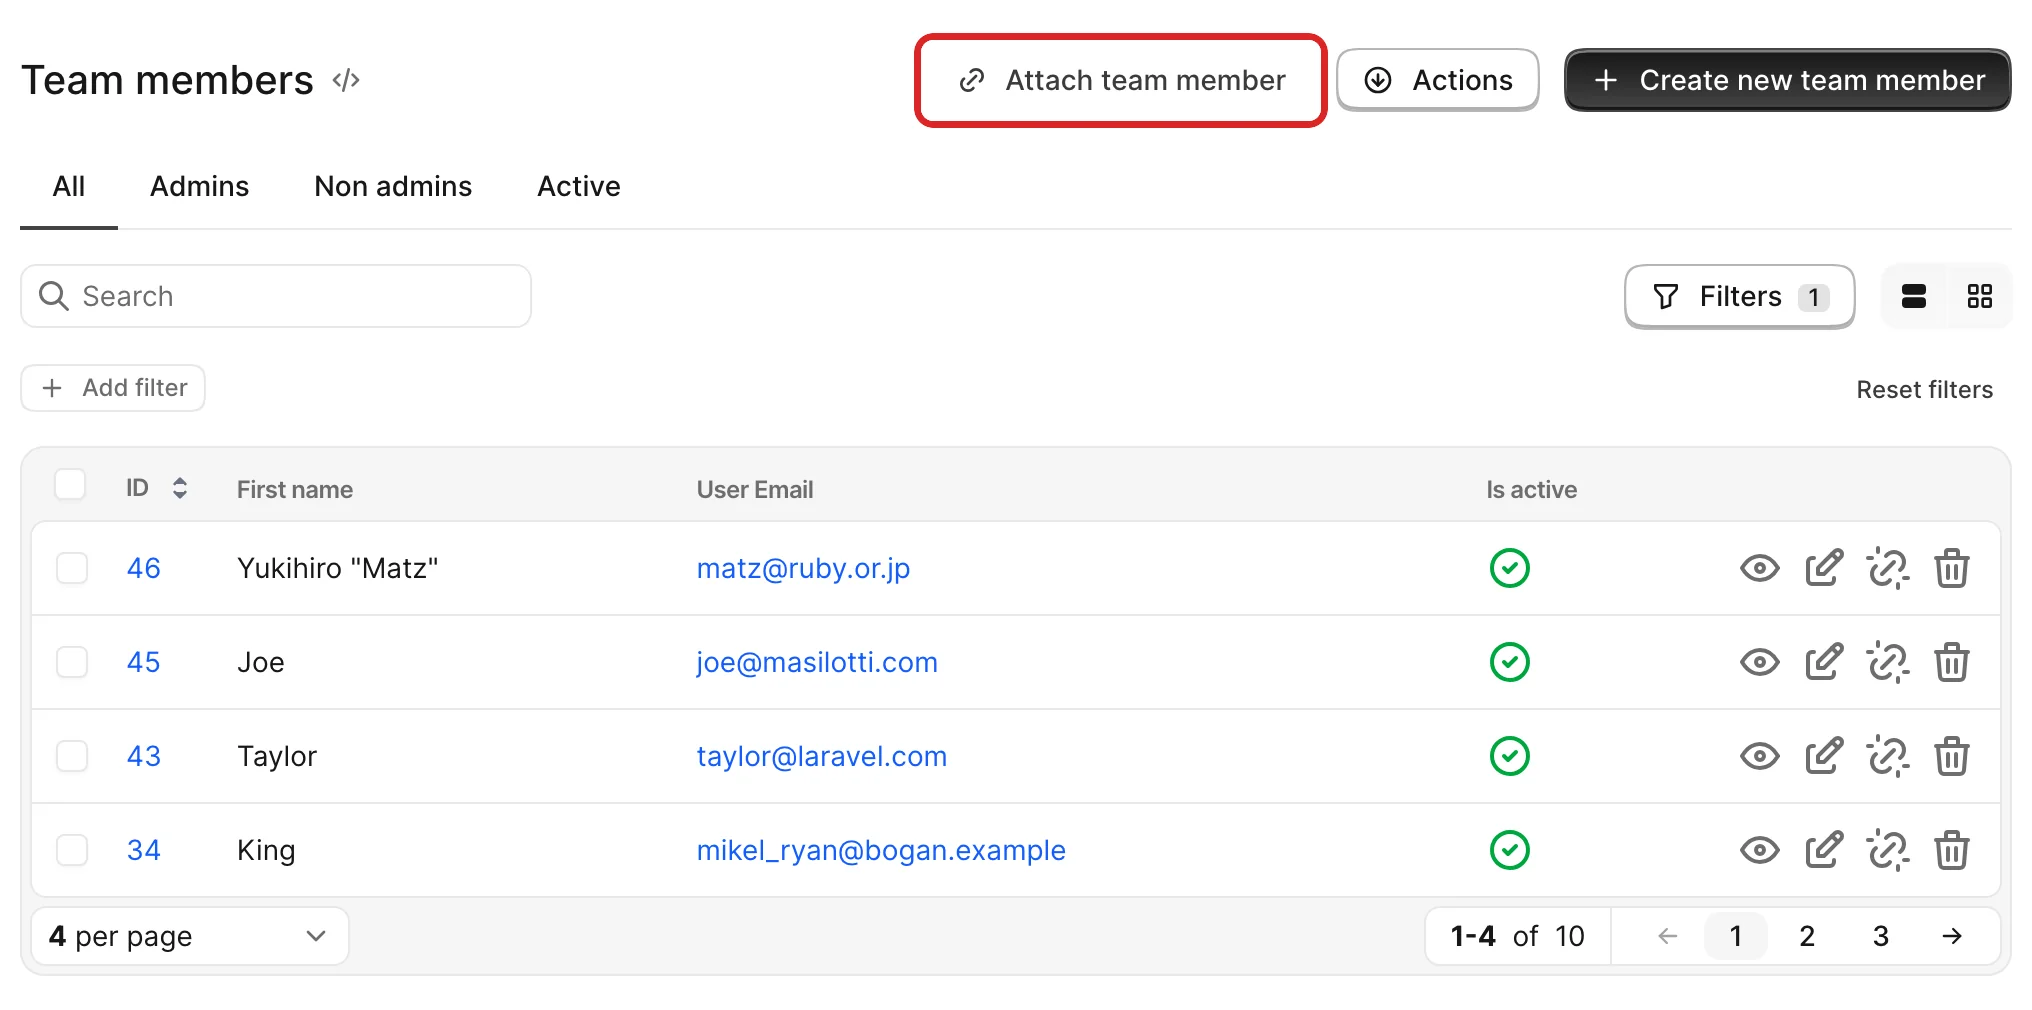Click the active checkmark in King row
The image size is (2032, 1010).
point(1510,850)
